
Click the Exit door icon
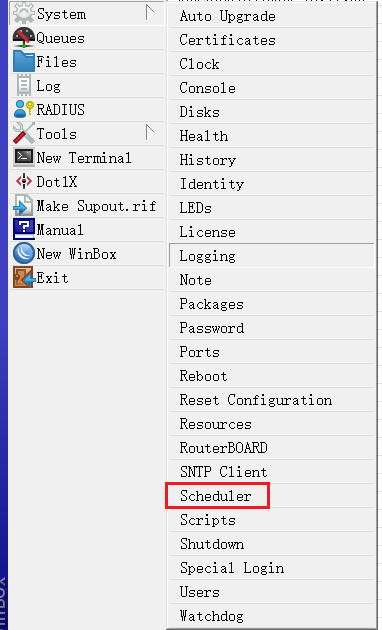[24, 278]
